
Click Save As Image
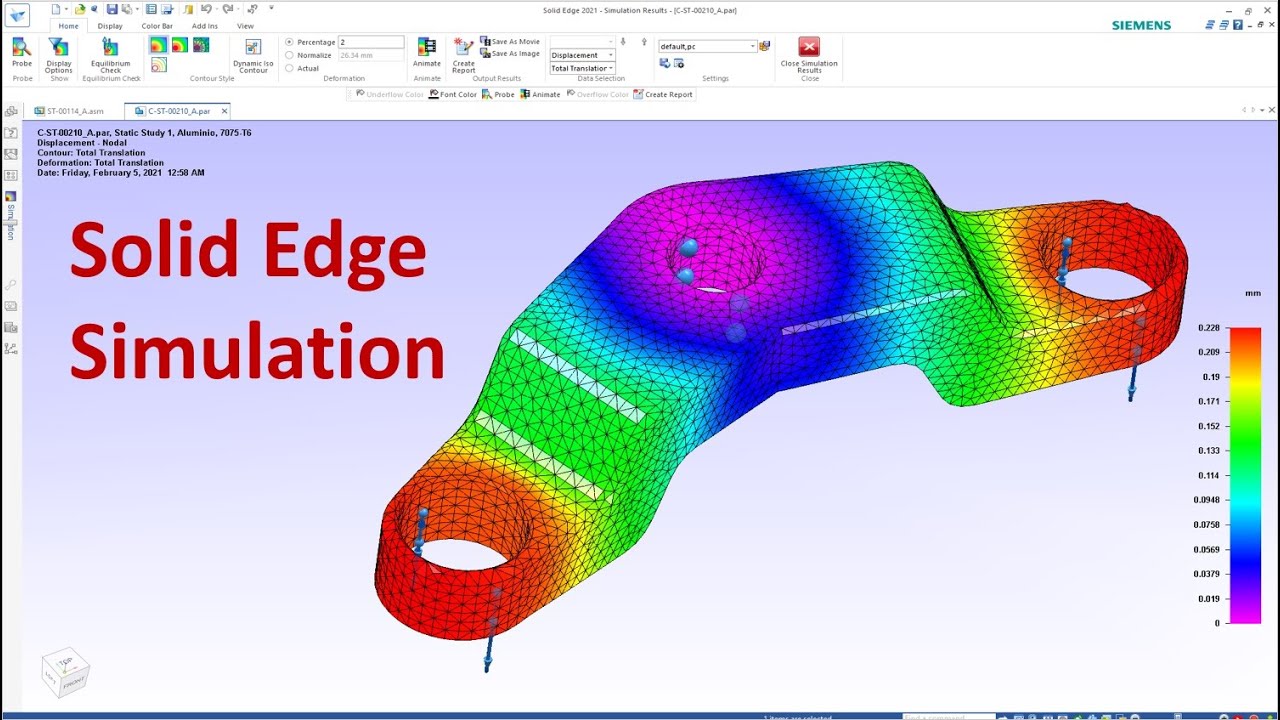coord(510,54)
